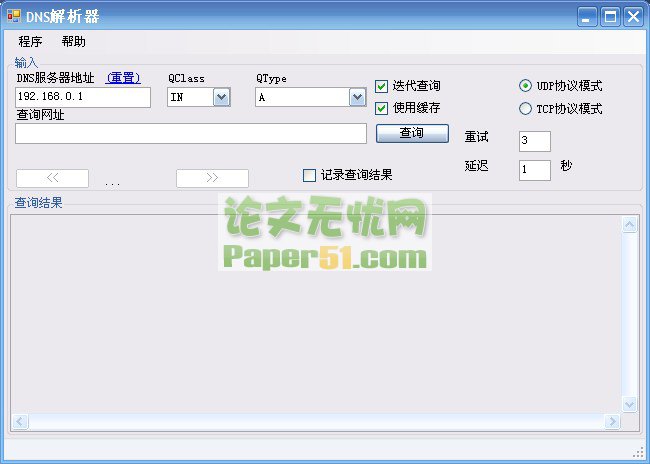650x464 pixels.
Task: Expand the QType dropdown arrow
Action: (357, 97)
